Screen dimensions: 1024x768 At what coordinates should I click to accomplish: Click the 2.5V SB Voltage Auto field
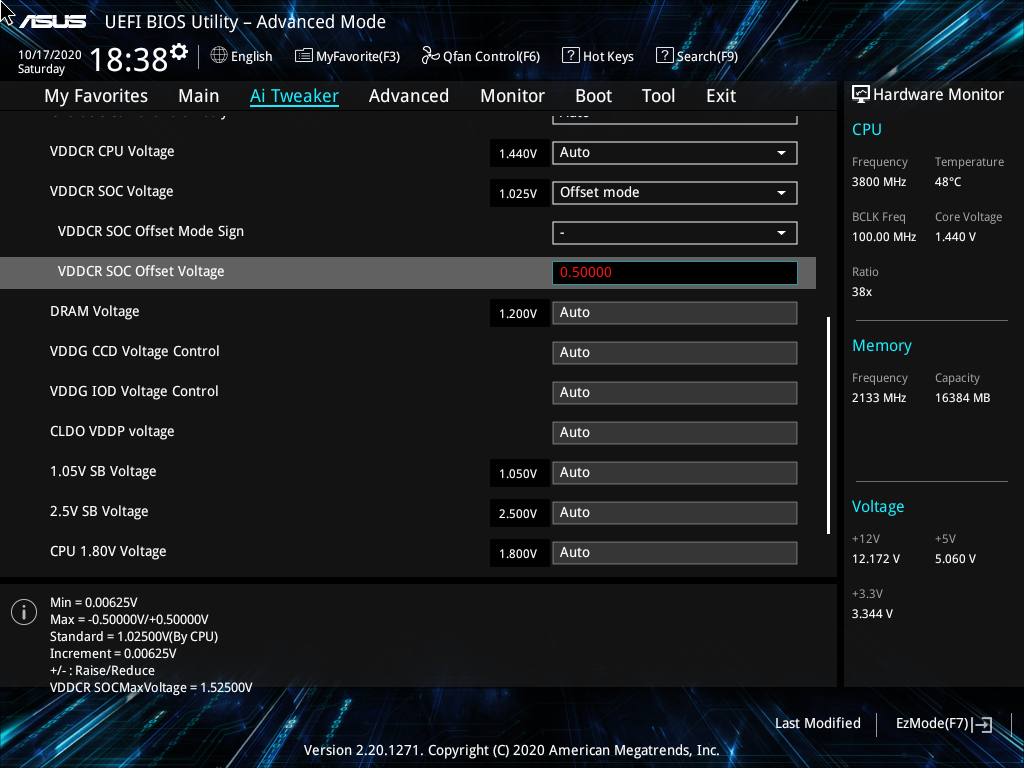pyautogui.click(x=675, y=513)
